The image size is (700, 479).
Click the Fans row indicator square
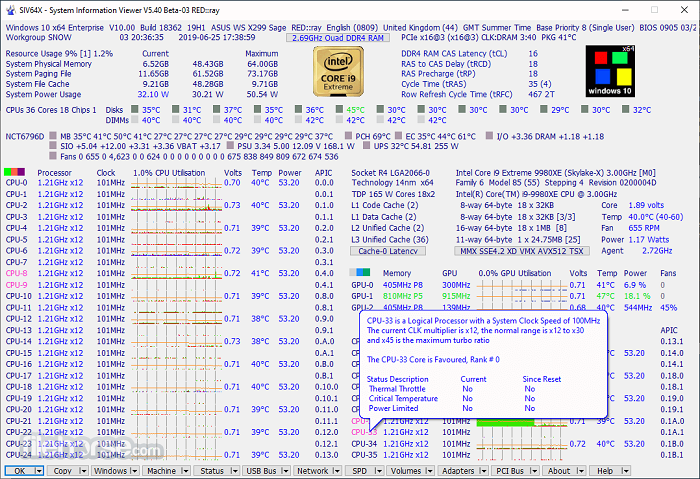click(53, 156)
